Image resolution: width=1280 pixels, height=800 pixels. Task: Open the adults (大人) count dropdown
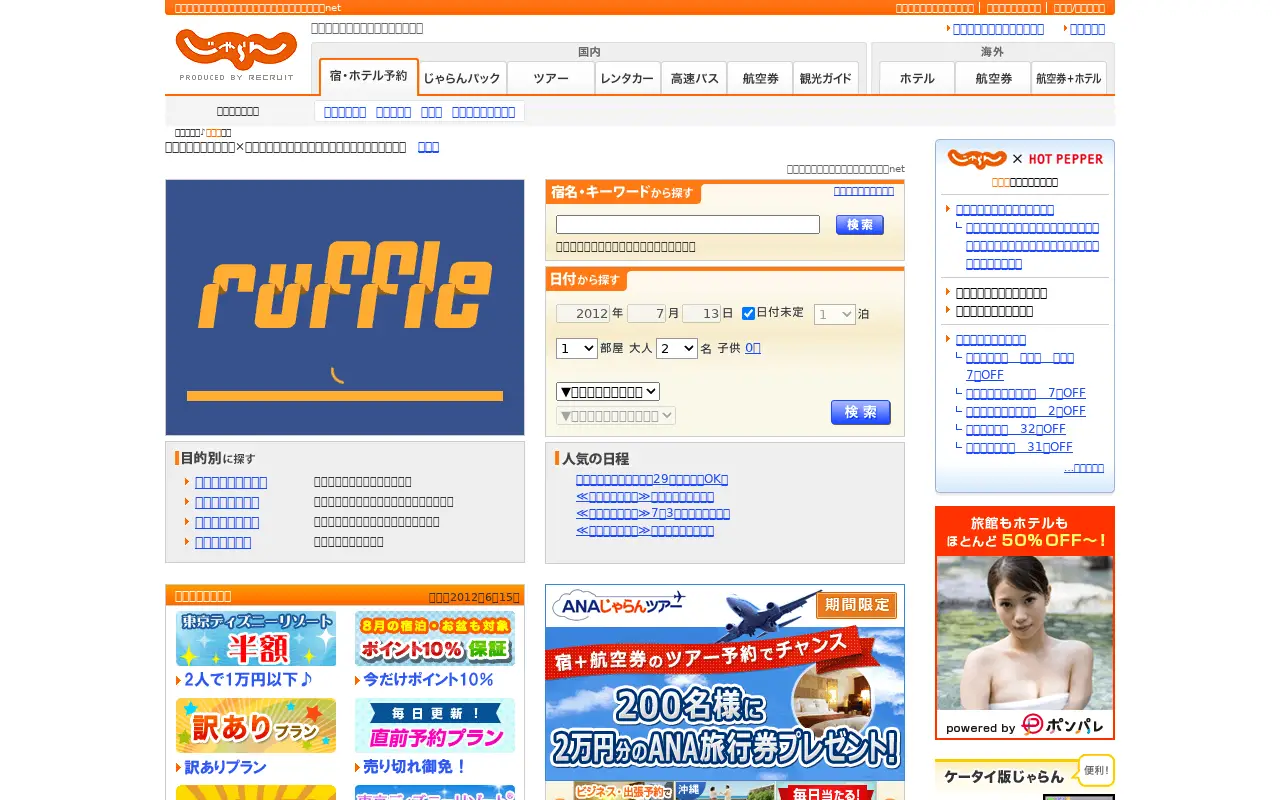point(677,348)
